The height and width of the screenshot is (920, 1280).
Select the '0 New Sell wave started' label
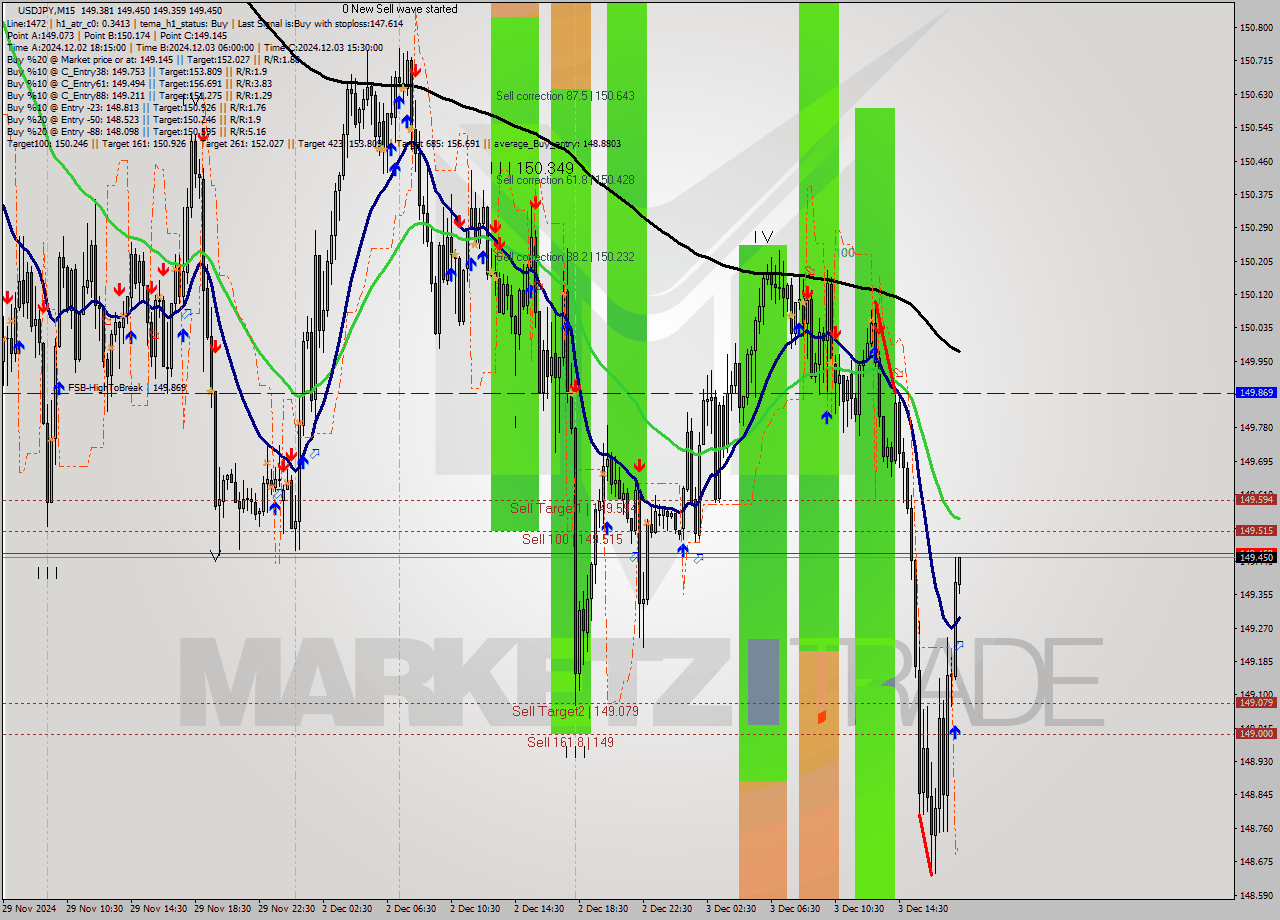coord(400,9)
